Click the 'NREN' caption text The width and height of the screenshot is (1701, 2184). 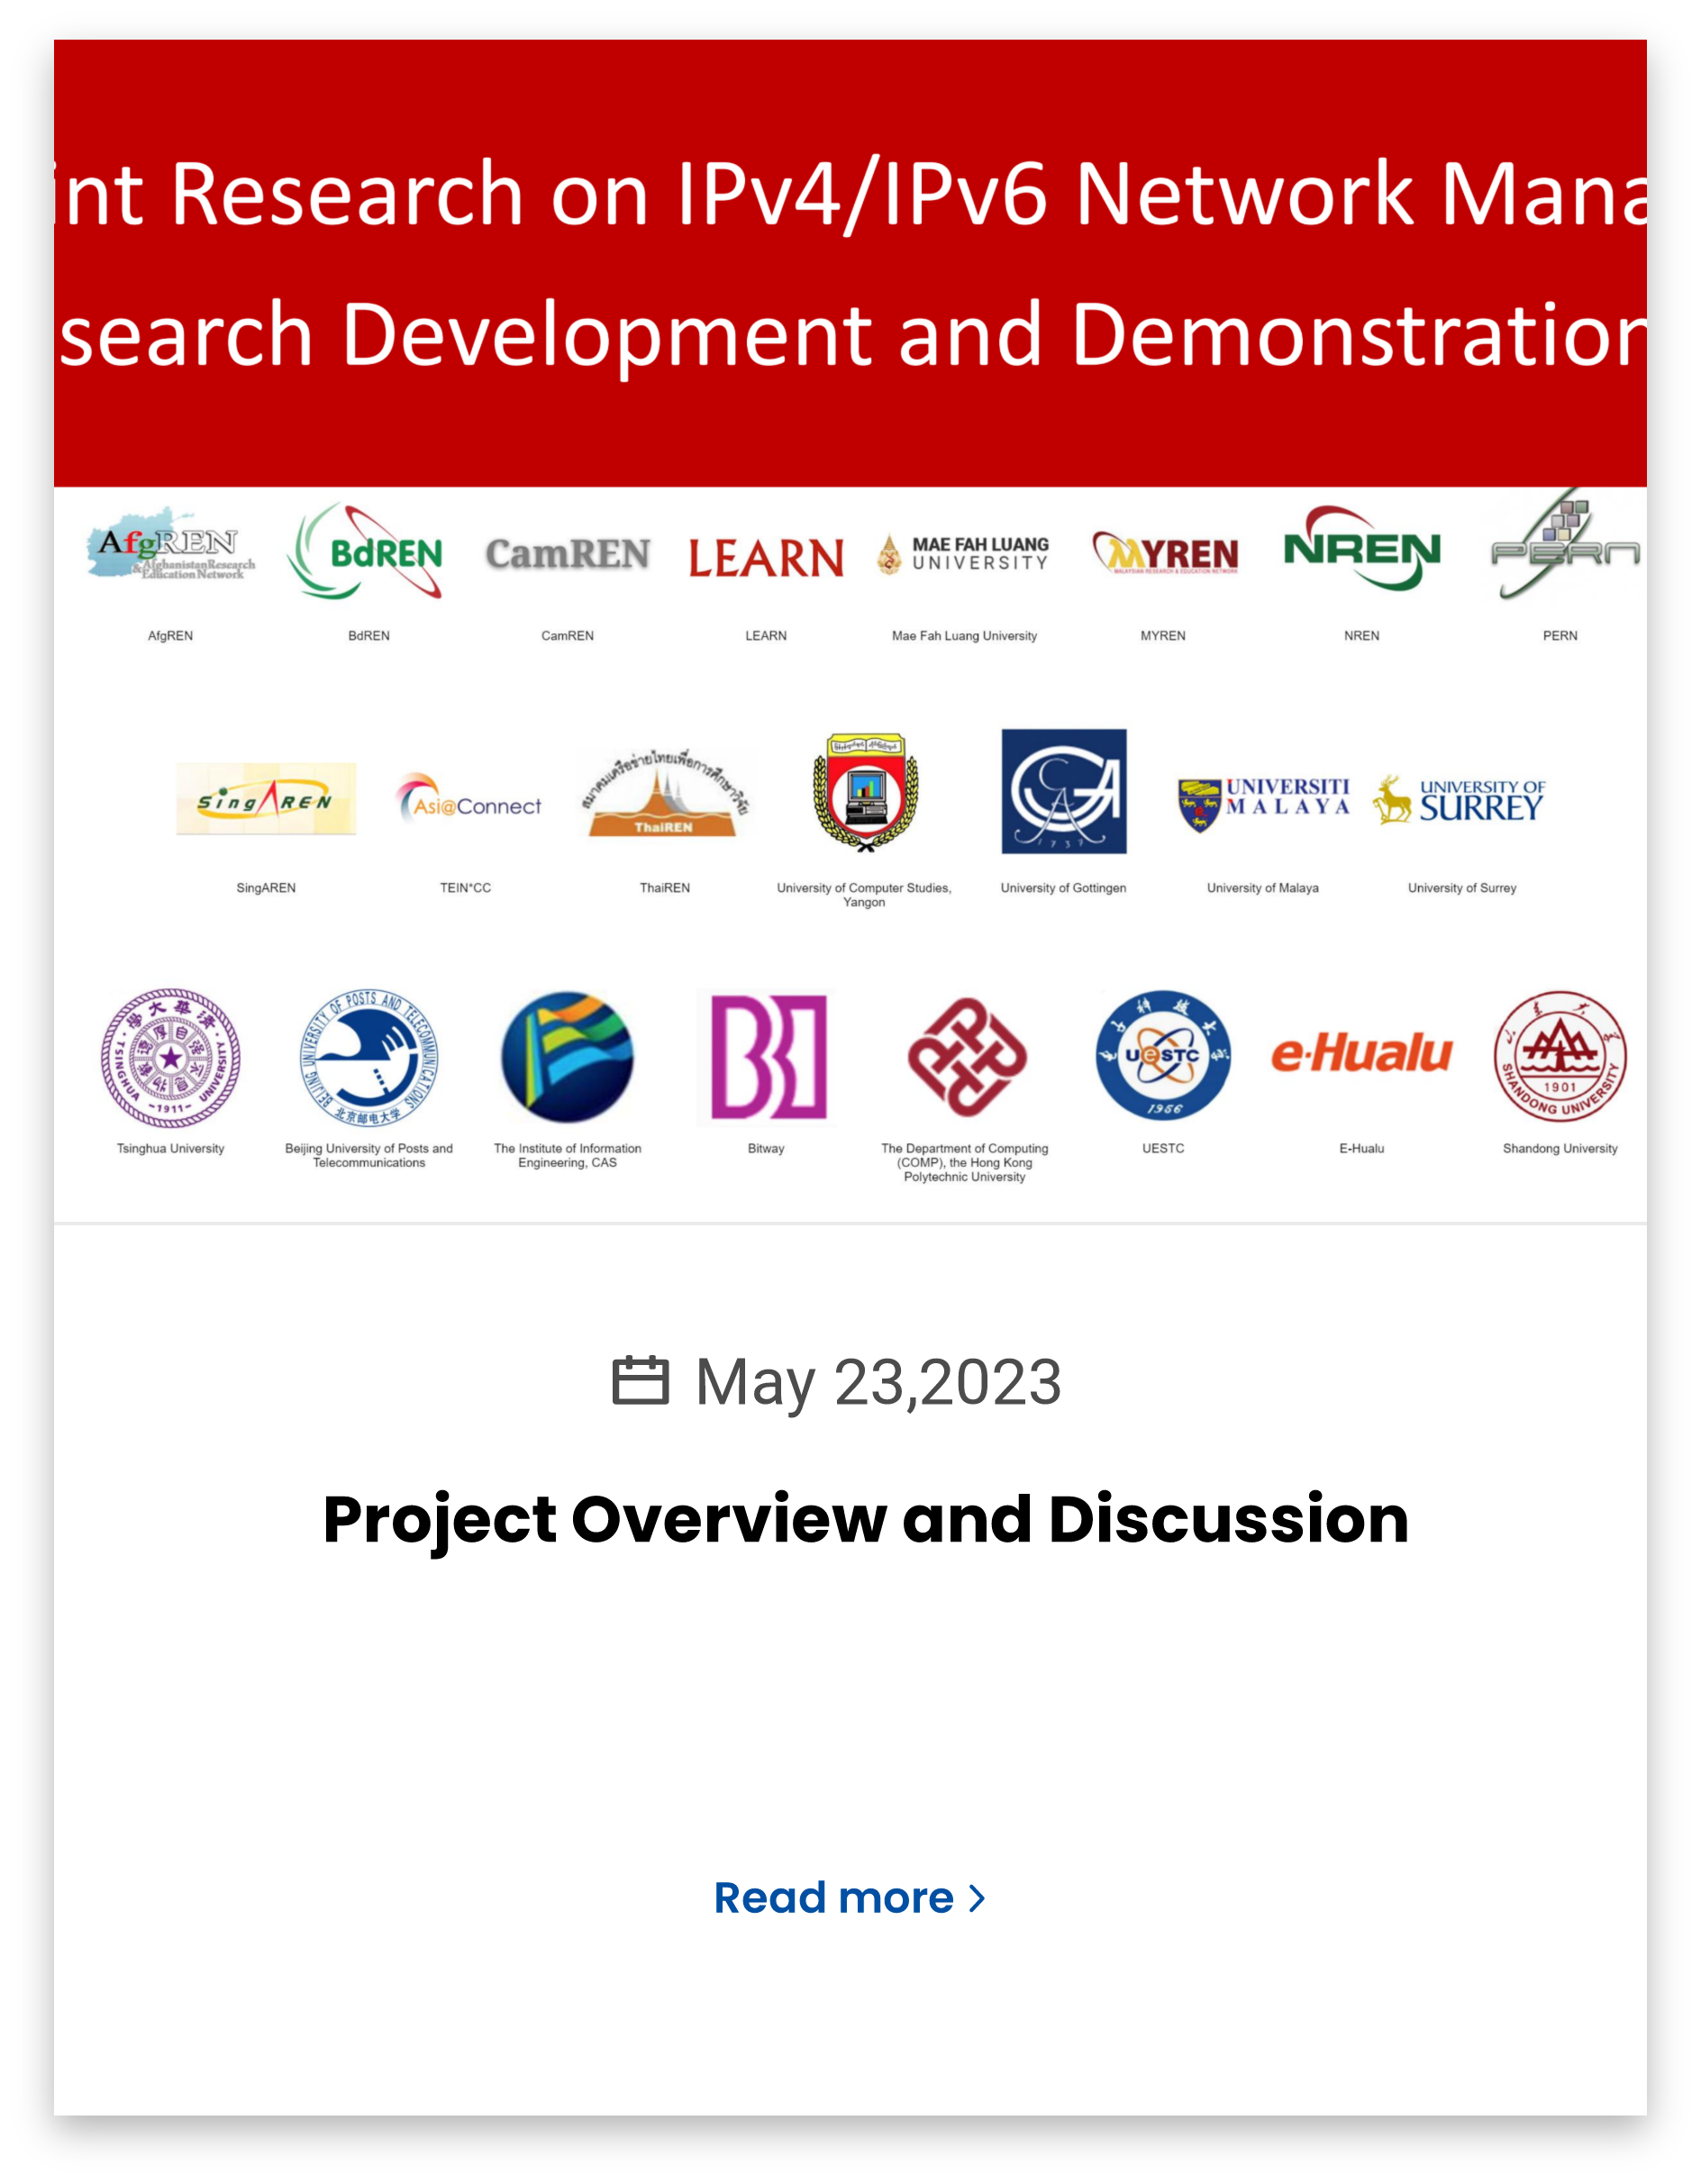tap(1362, 636)
